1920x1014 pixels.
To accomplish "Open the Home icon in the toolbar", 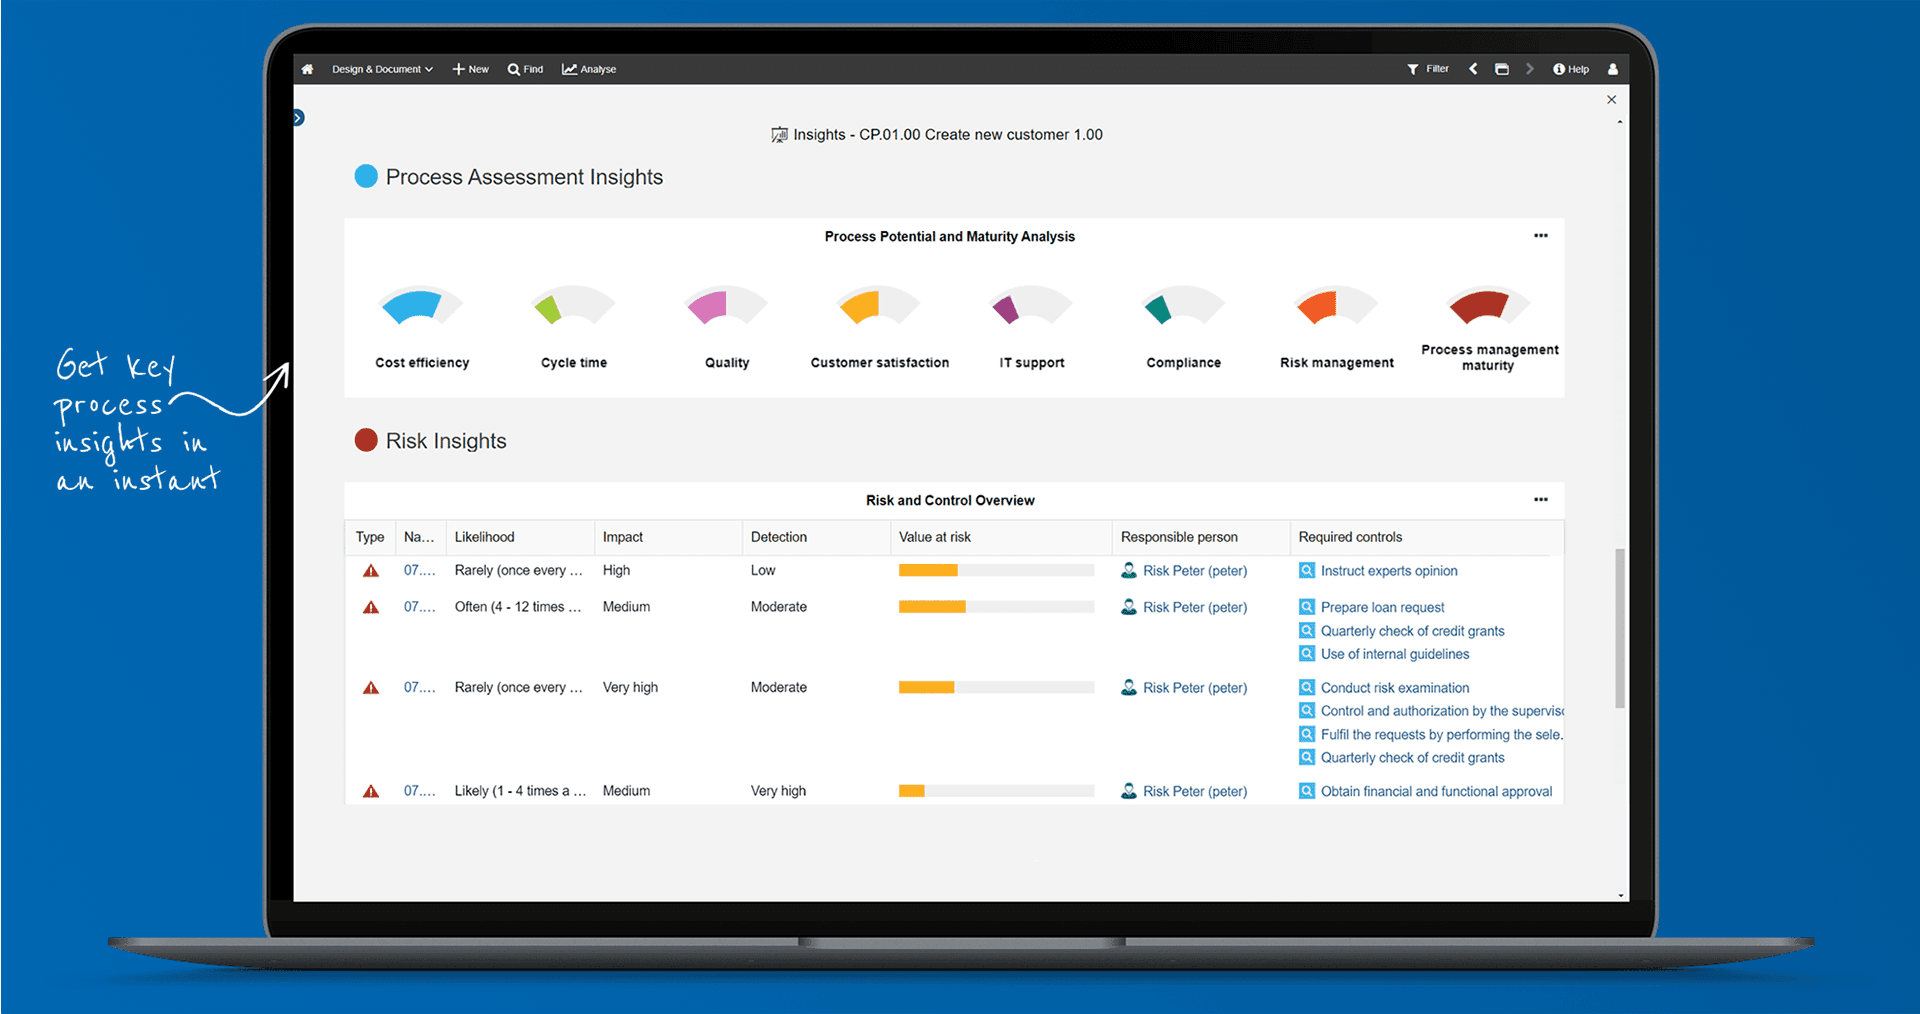I will click(307, 68).
